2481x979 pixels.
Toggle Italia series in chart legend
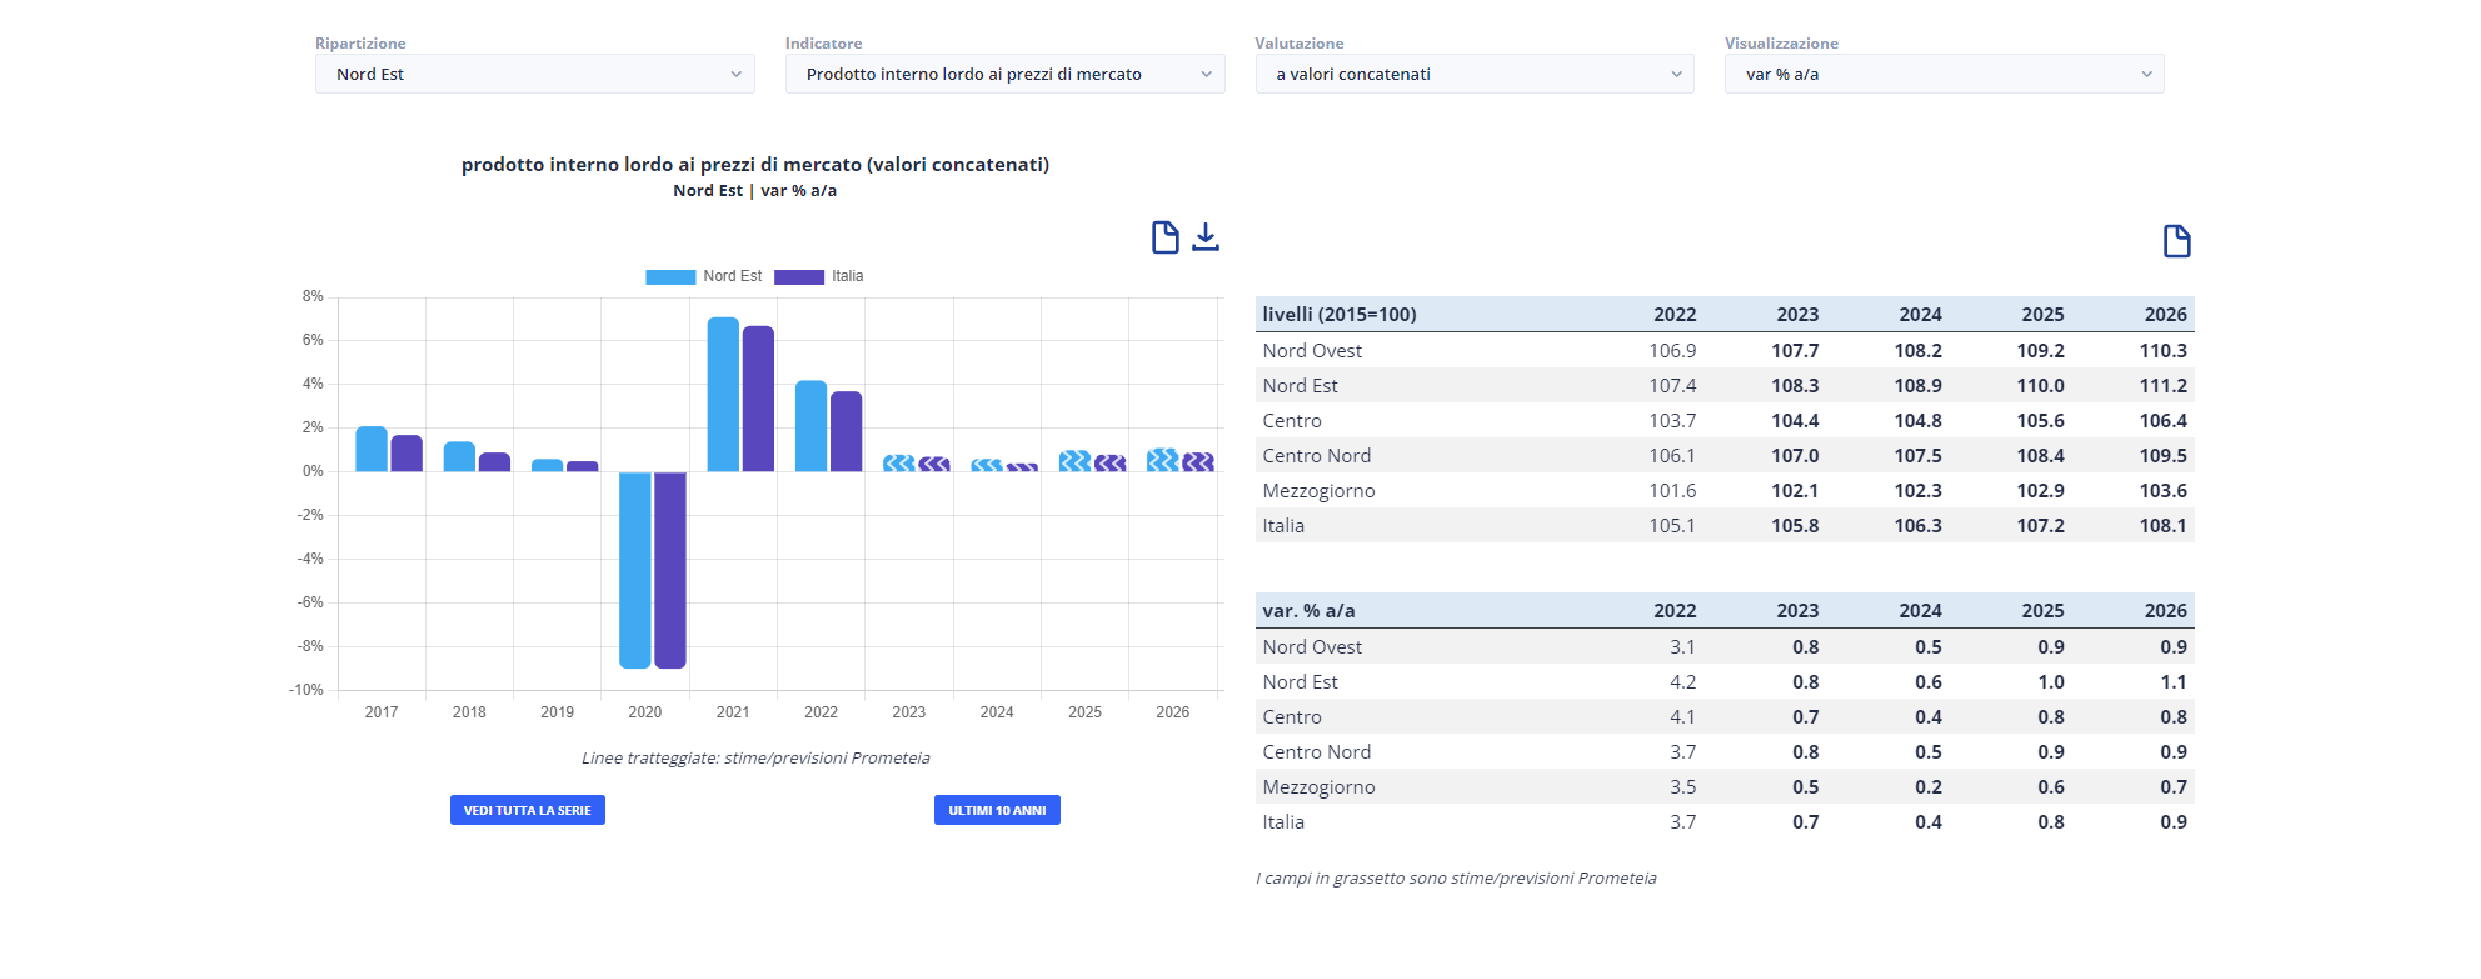pos(847,276)
